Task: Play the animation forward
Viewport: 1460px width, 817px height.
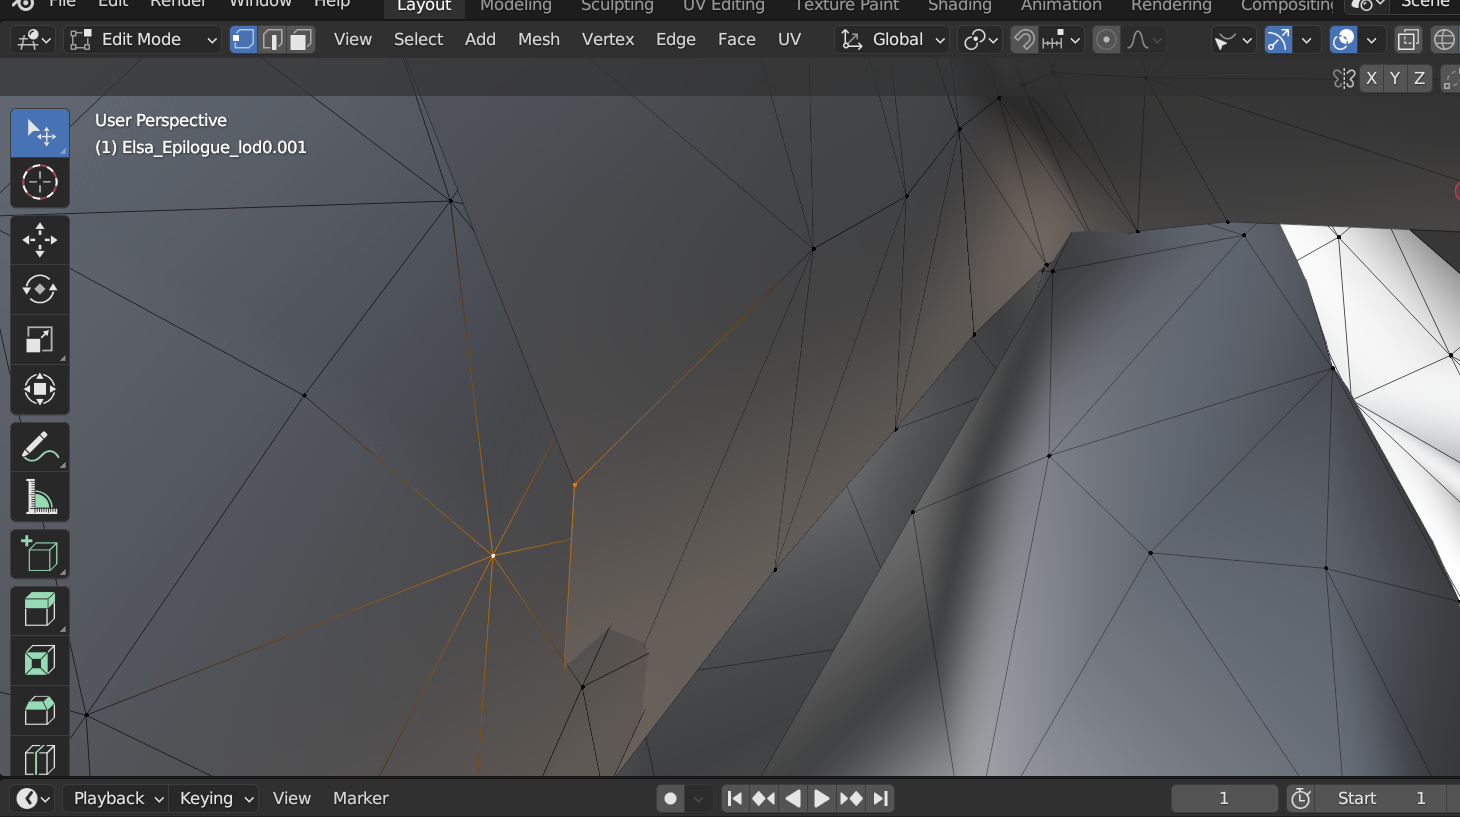Action: click(821, 798)
